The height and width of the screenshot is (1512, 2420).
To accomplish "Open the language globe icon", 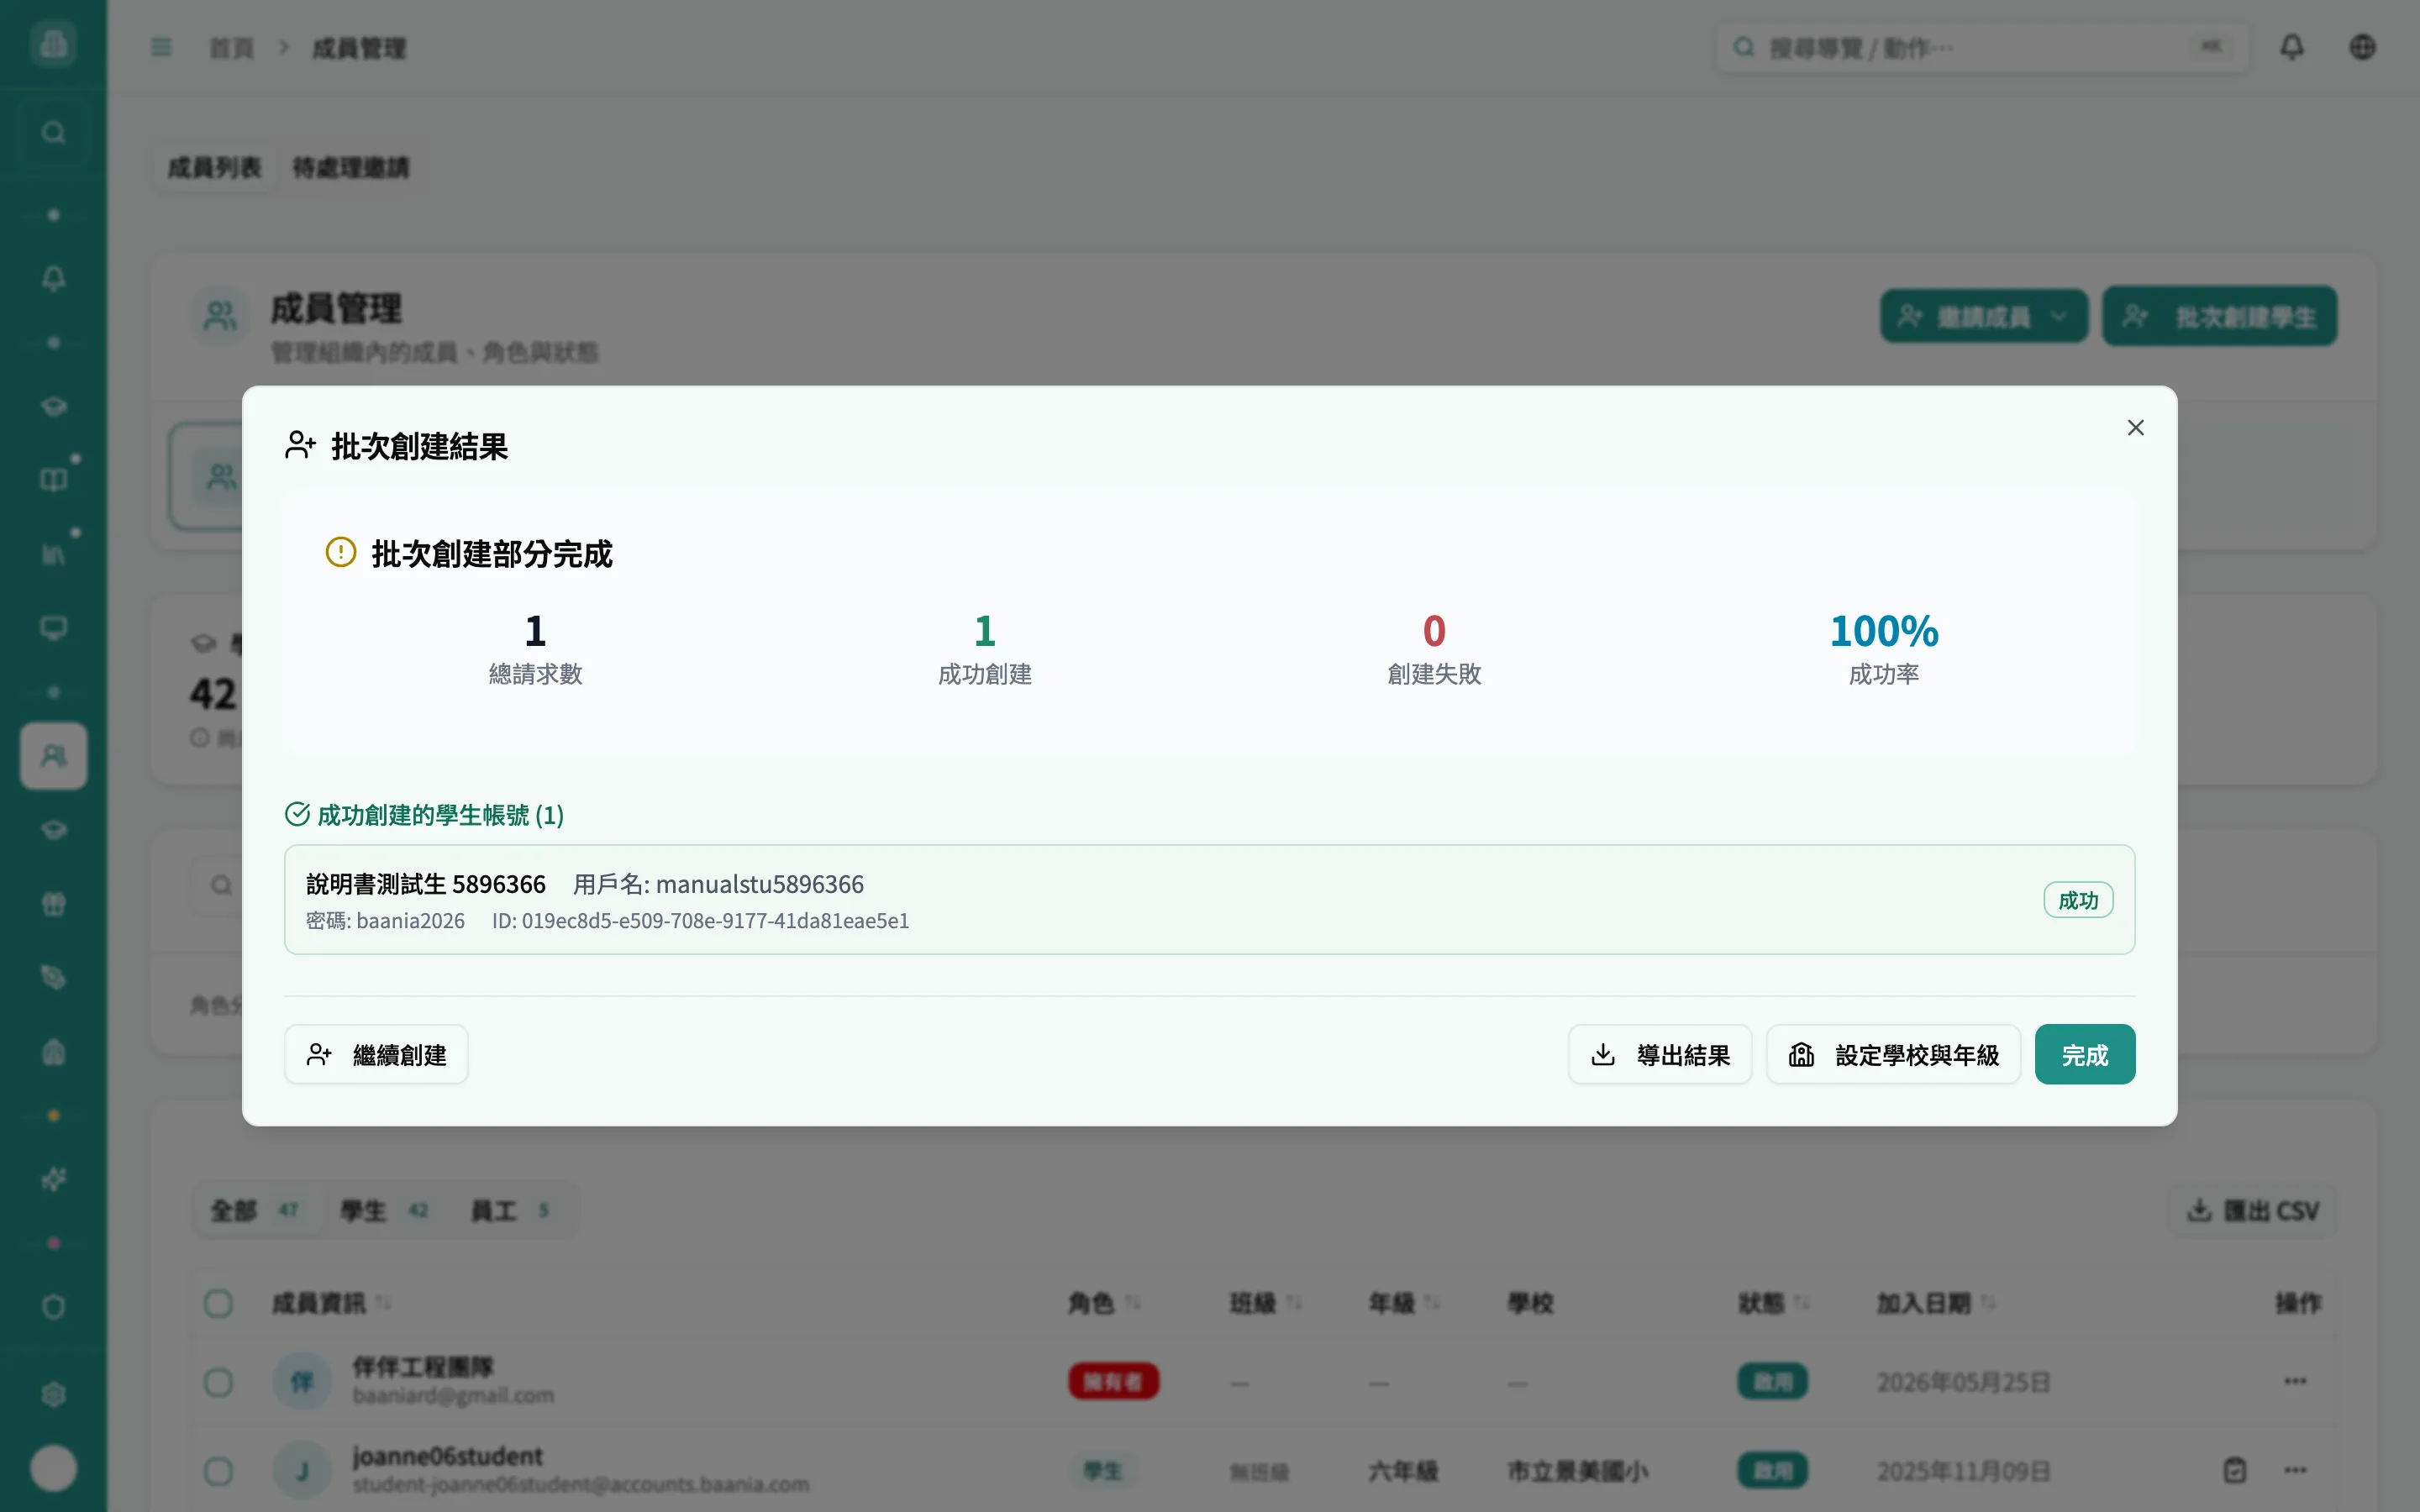I will (x=2362, y=47).
